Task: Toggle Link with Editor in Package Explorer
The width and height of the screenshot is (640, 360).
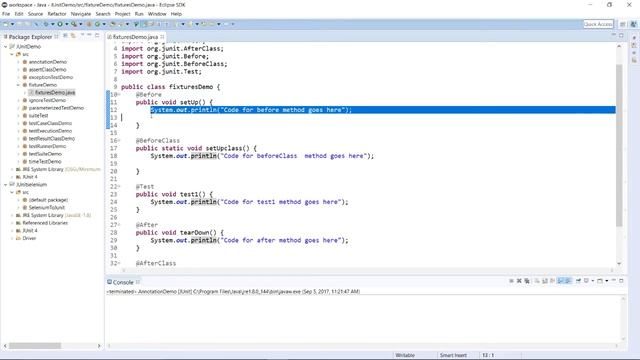Action: [73, 36]
